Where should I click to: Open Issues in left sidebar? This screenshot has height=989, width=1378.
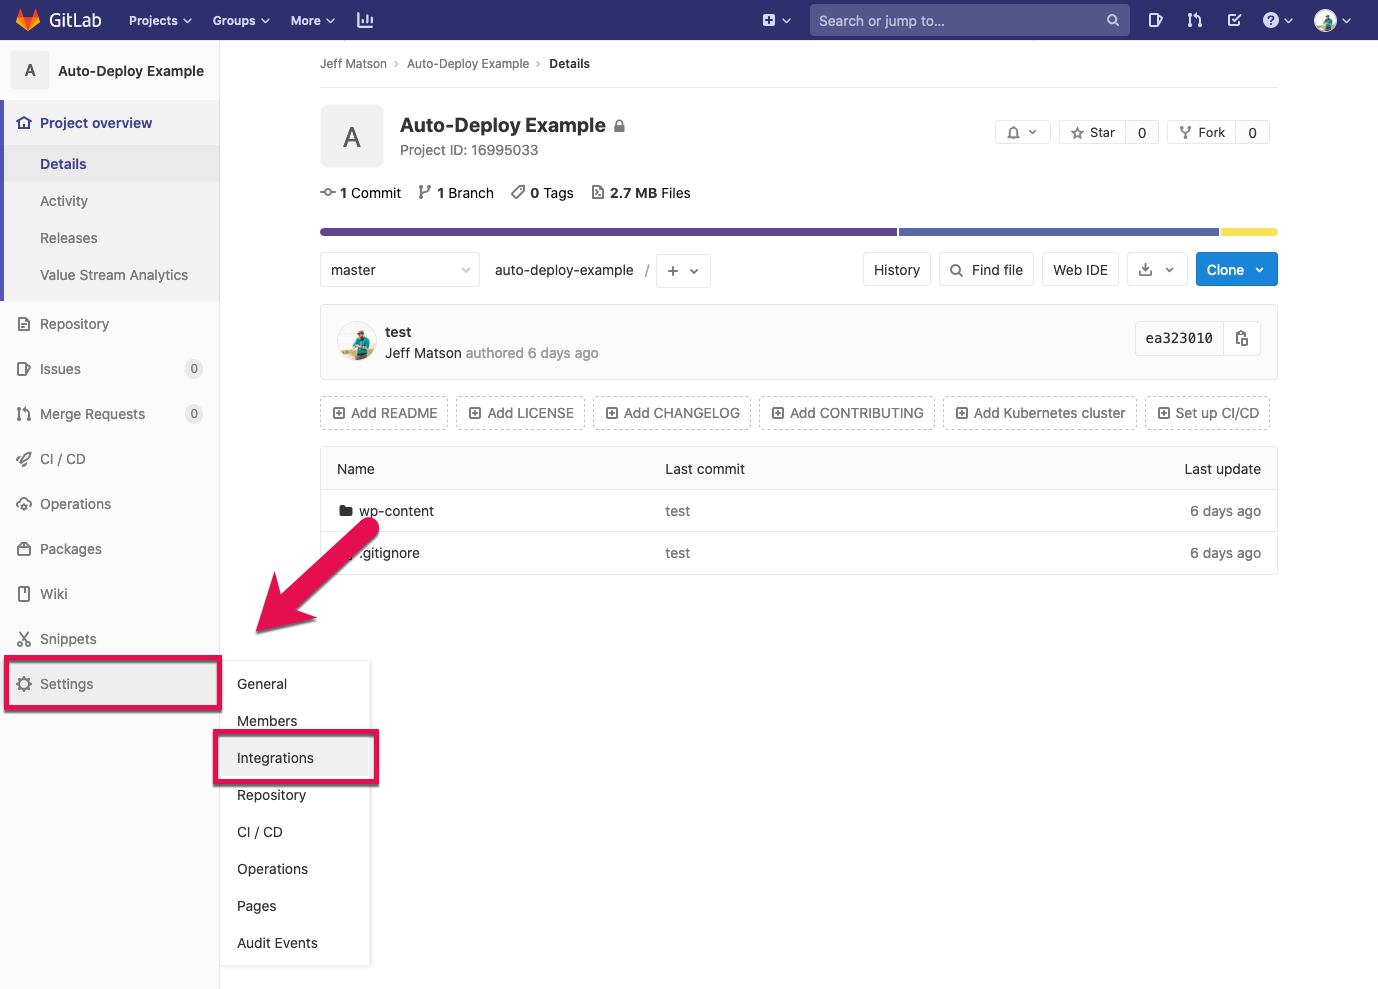[x=60, y=369]
